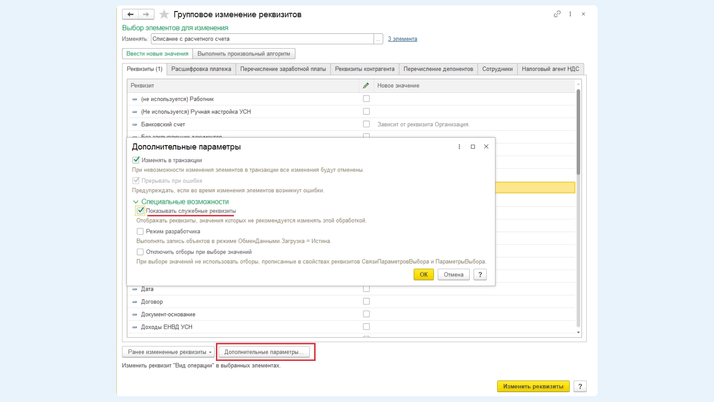This screenshot has height=402, width=714.
Task: Uncheck 'Изменять в транзакции' checkbox
Action: [136, 160]
